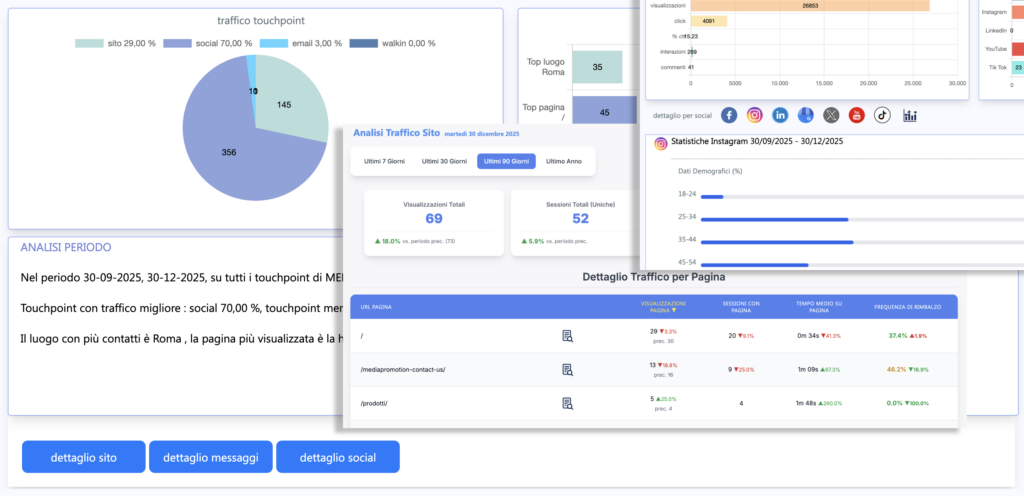Open Google Business Profile detail icon

806,116
